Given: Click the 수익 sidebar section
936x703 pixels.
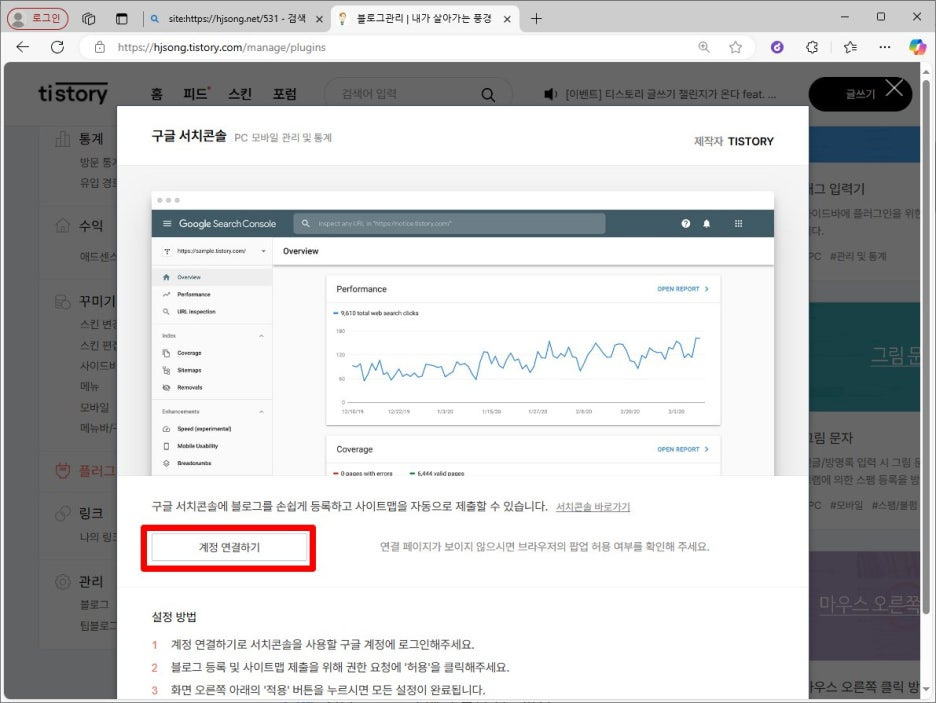Looking at the screenshot, I should point(91,226).
